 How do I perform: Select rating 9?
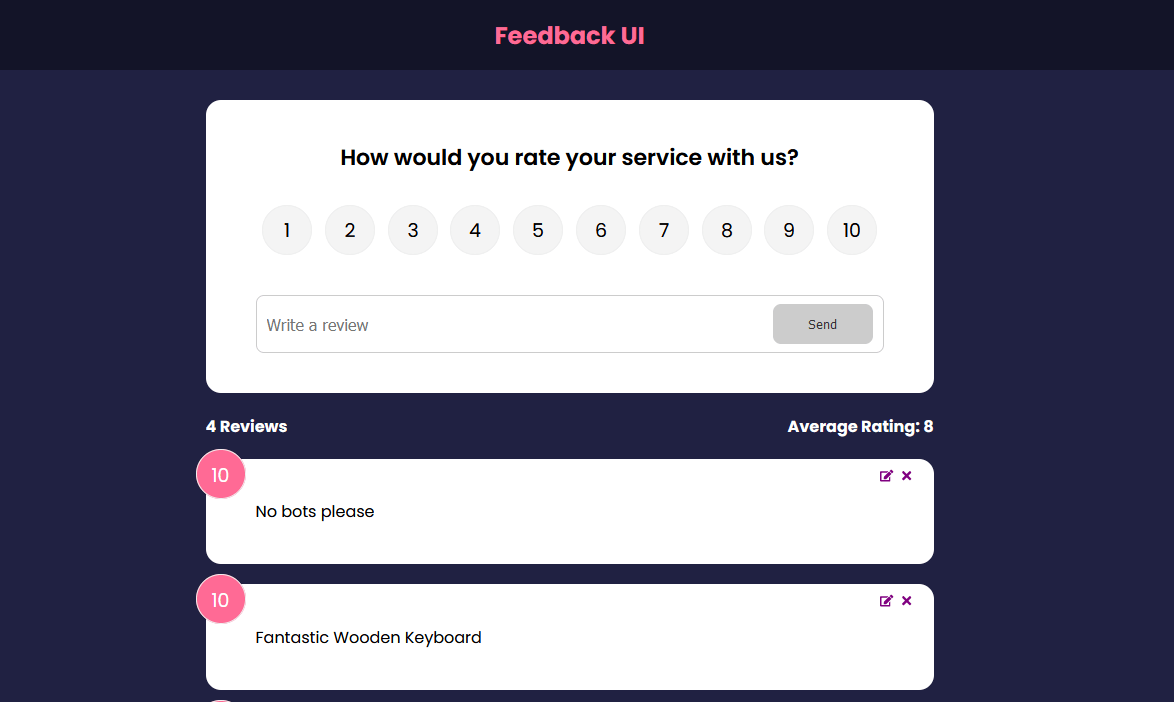(788, 230)
